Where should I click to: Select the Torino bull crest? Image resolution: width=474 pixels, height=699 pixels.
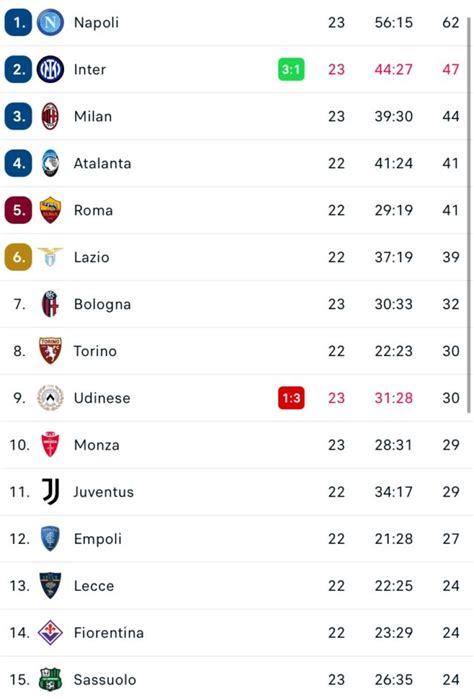pyautogui.click(x=50, y=351)
